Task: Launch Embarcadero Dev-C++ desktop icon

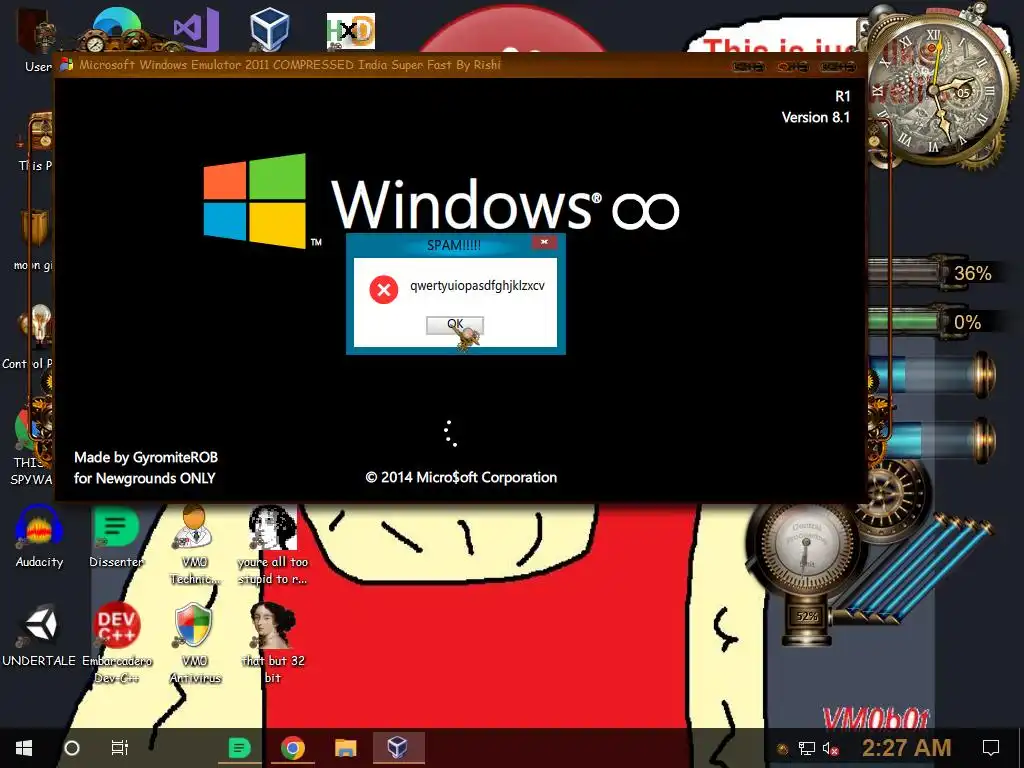Action: pos(116,643)
